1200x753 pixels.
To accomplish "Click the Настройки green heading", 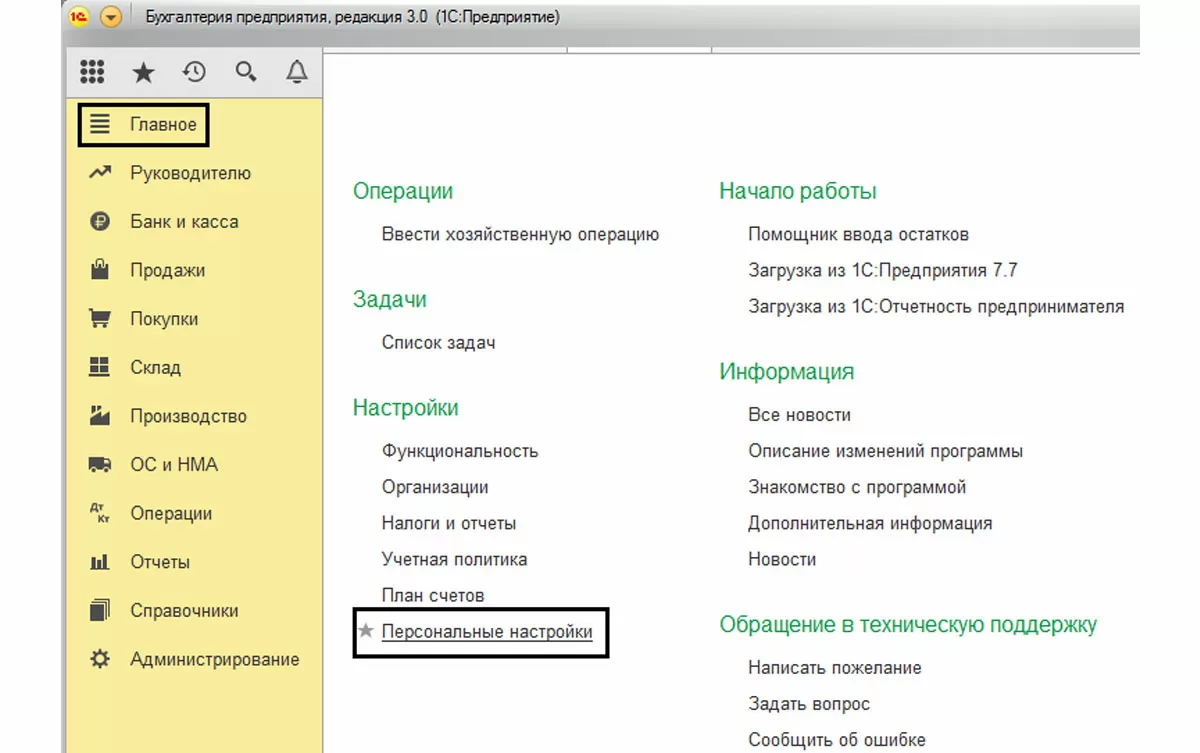I will tap(406, 408).
